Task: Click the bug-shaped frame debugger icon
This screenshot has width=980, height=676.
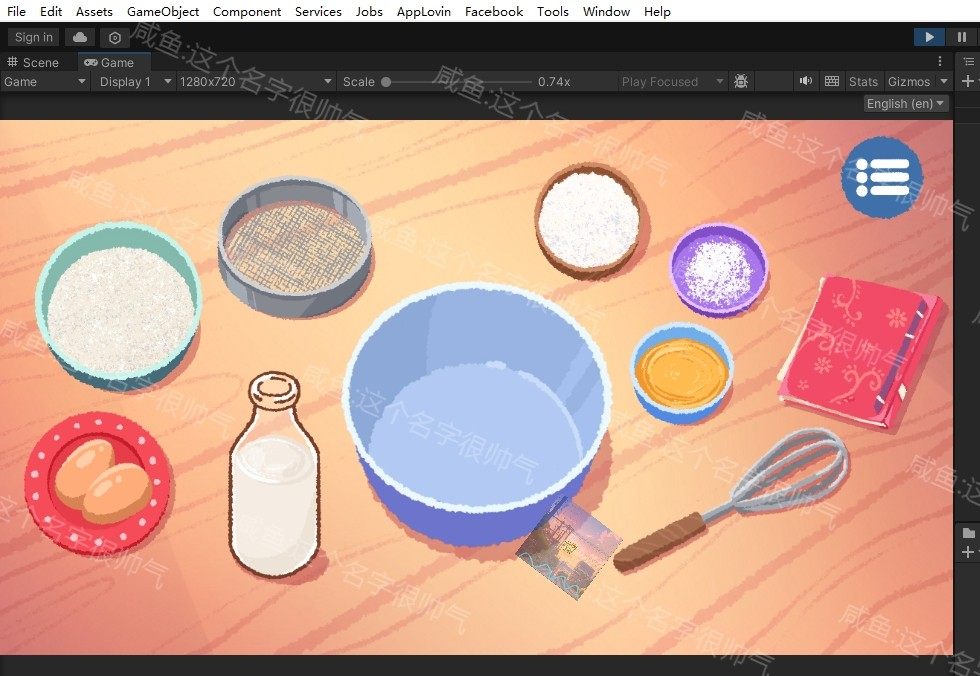Action: (741, 81)
